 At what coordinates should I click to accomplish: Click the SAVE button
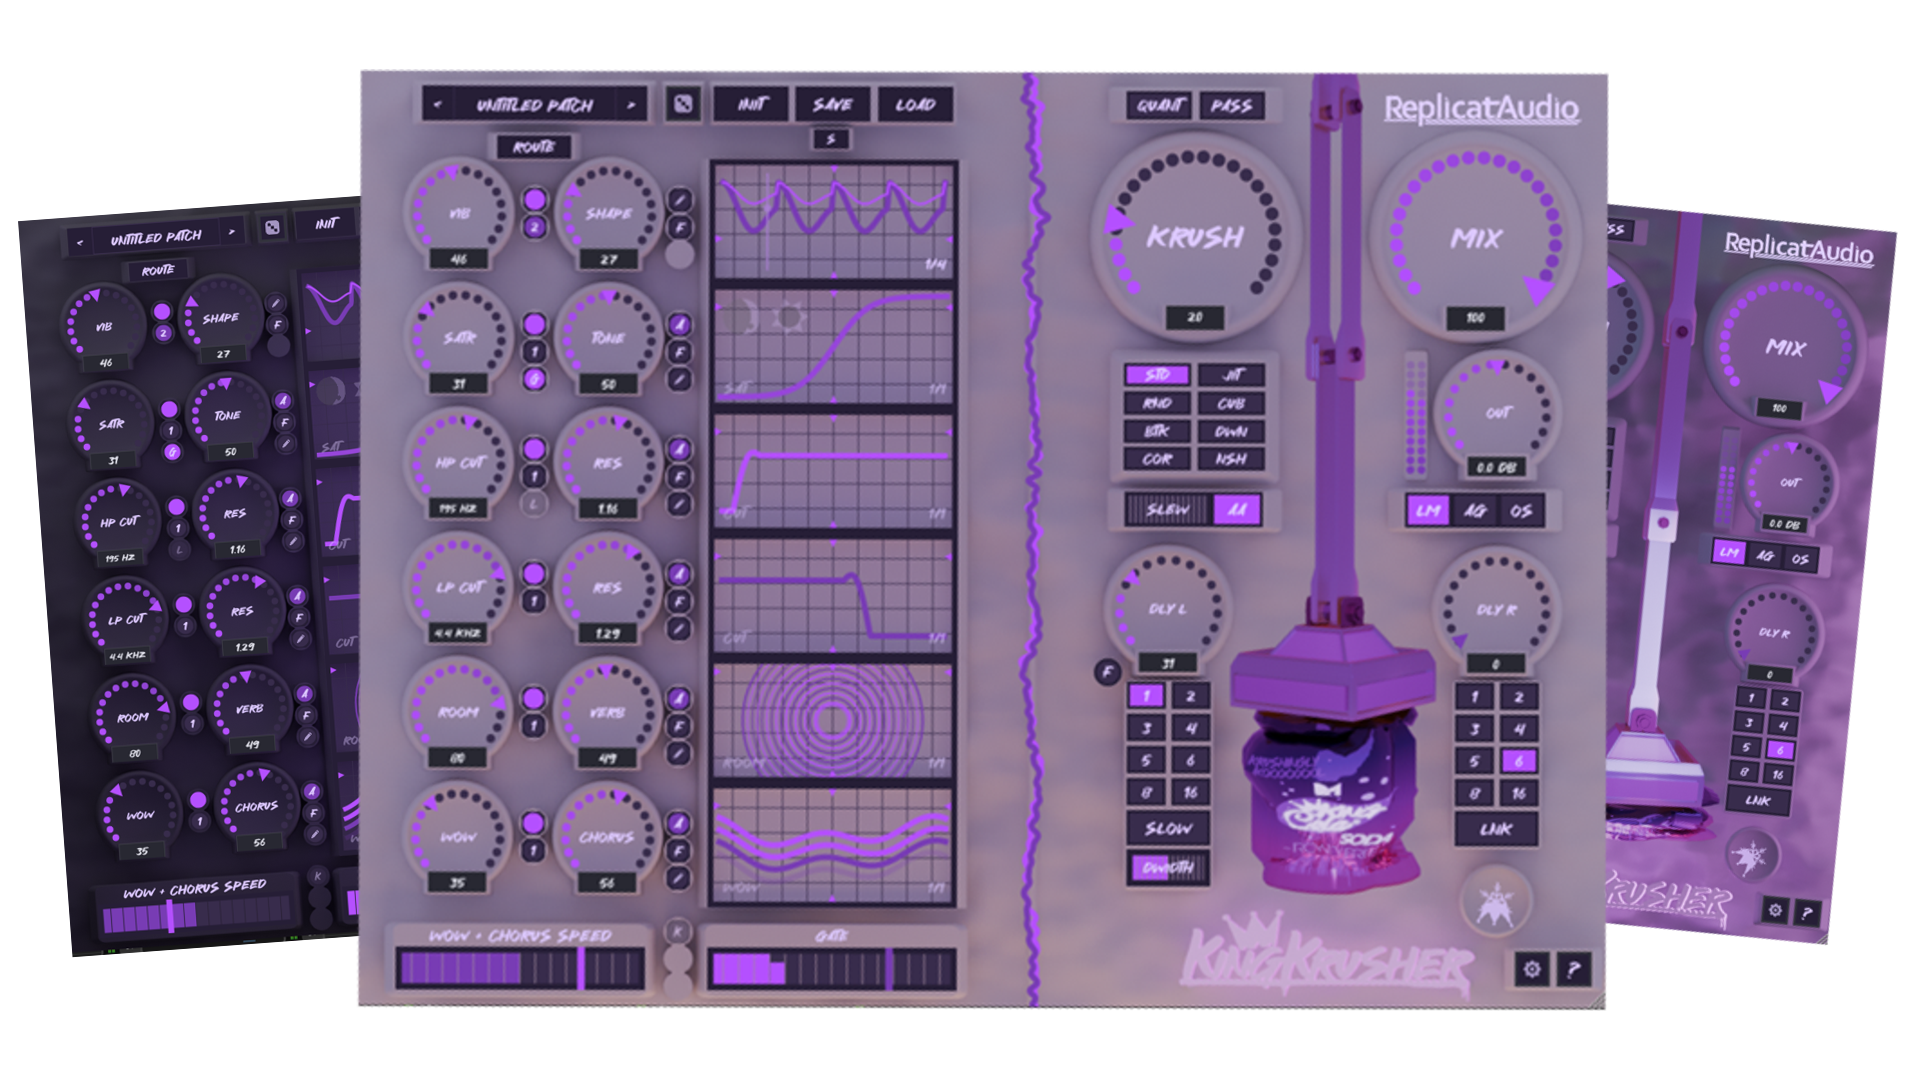point(833,104)
